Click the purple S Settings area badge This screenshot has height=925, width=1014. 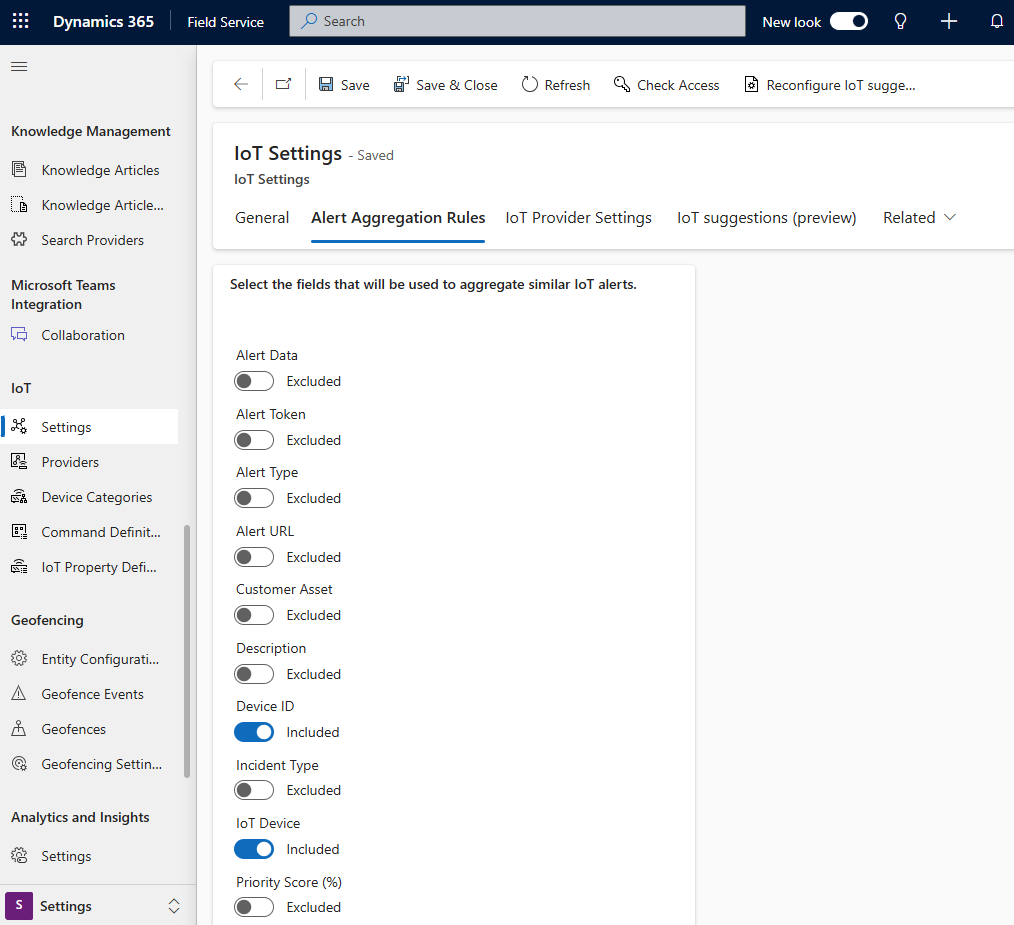click(19, 906)
